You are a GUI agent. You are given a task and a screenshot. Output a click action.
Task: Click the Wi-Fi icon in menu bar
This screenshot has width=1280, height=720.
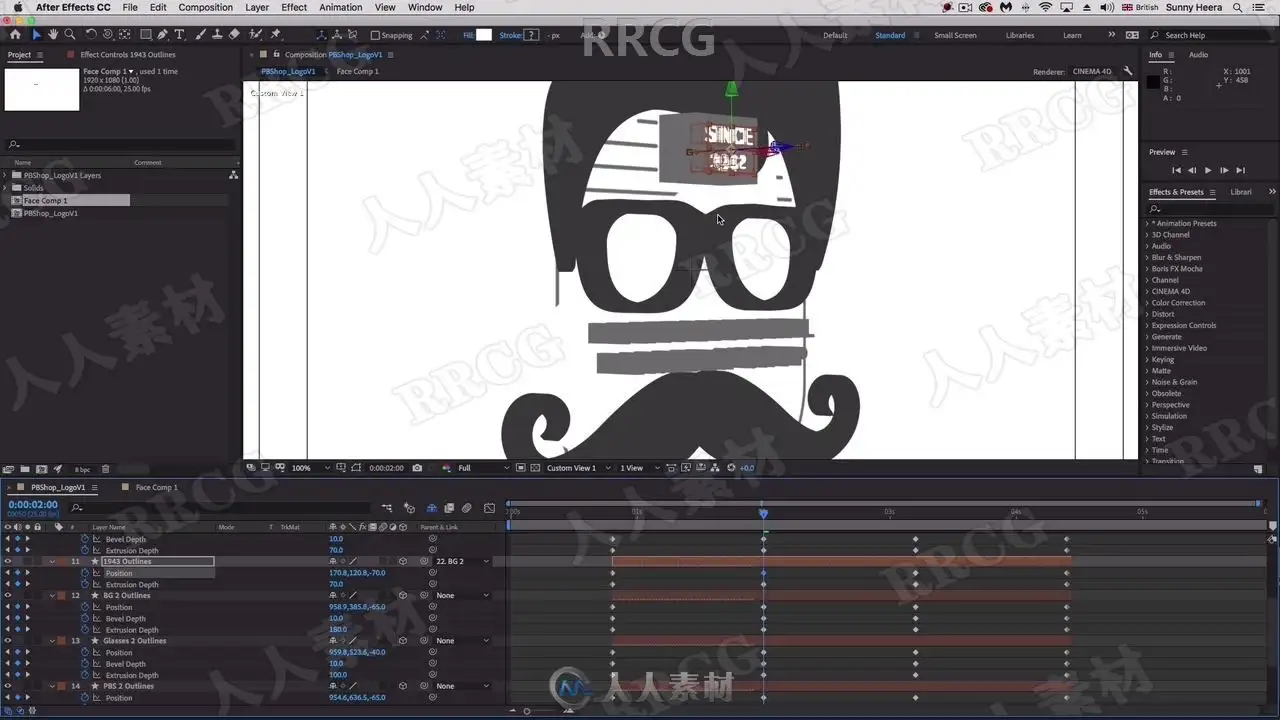pos(1046,7)
